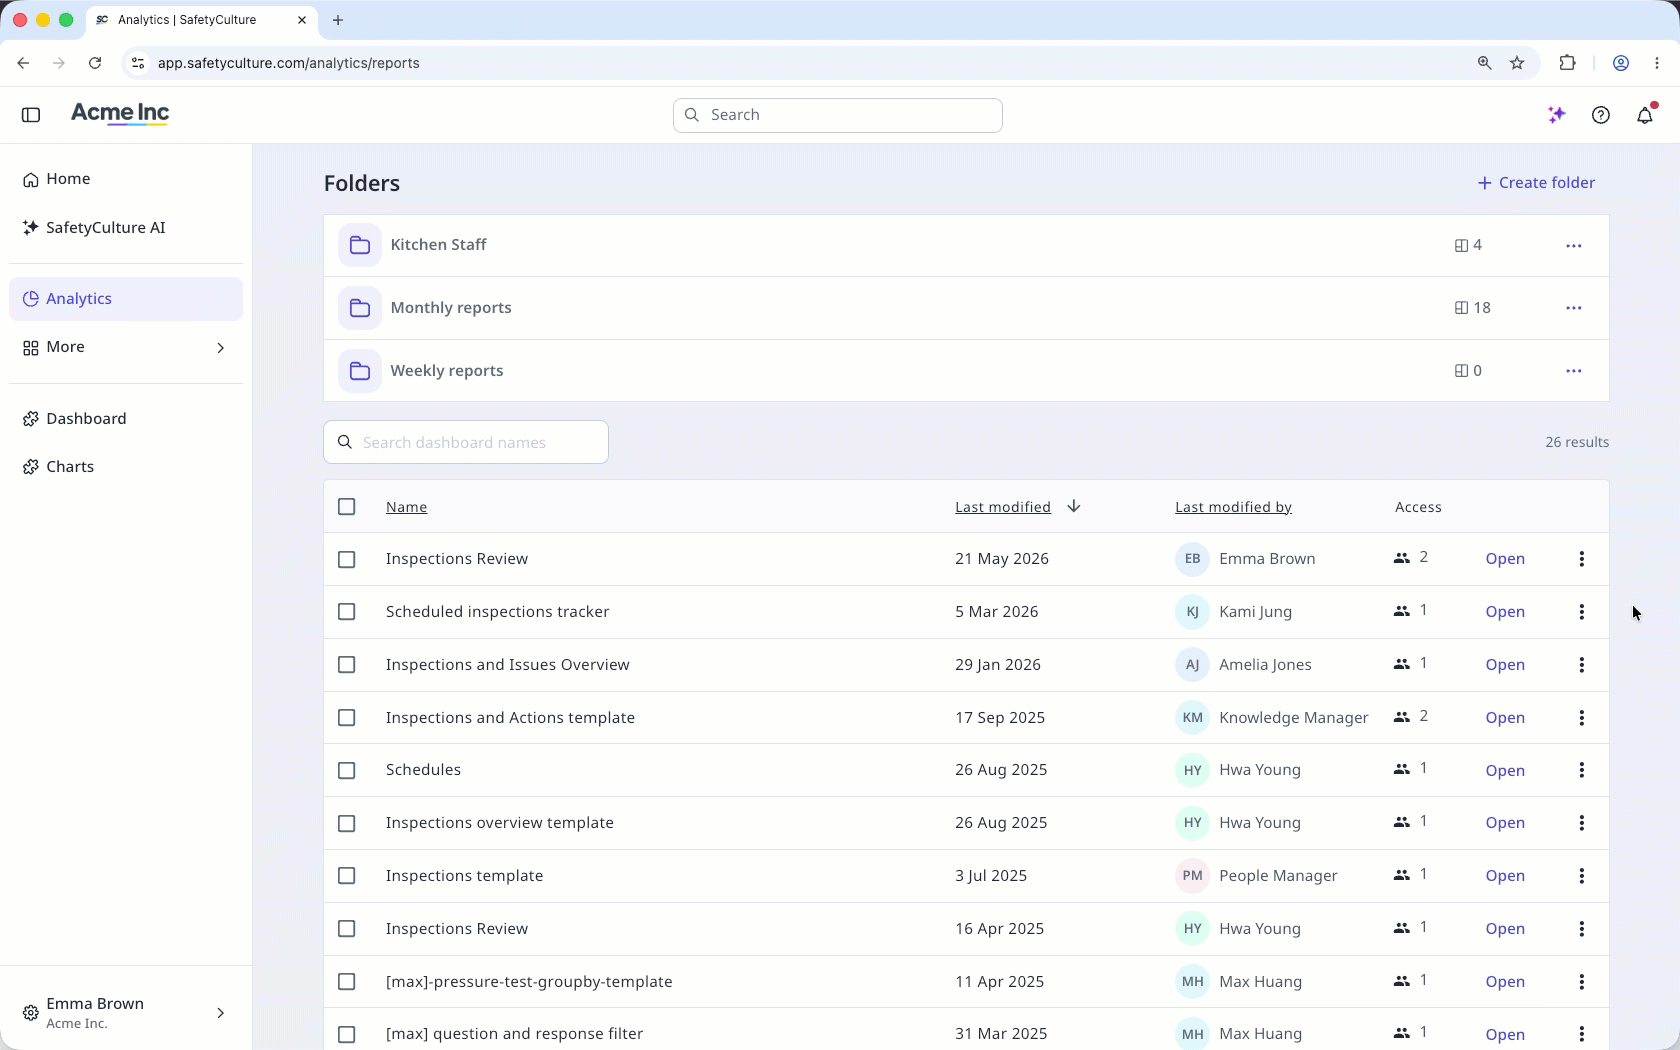Image resolution: width=1680 pixels, height=1050 pixels.
Task: Expand the Emma Brown account chevron
Action: point(221,1013)
